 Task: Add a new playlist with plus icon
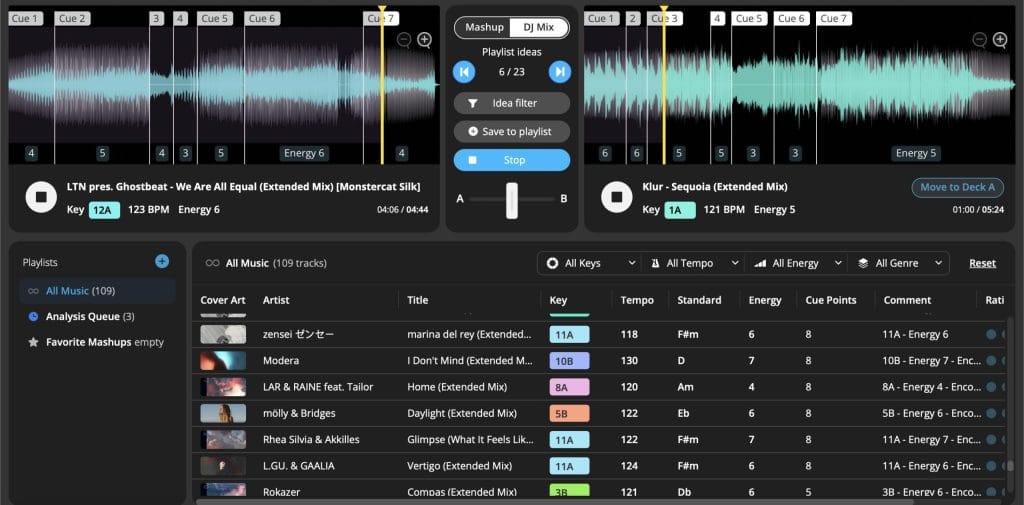click(x=162, y=261)
